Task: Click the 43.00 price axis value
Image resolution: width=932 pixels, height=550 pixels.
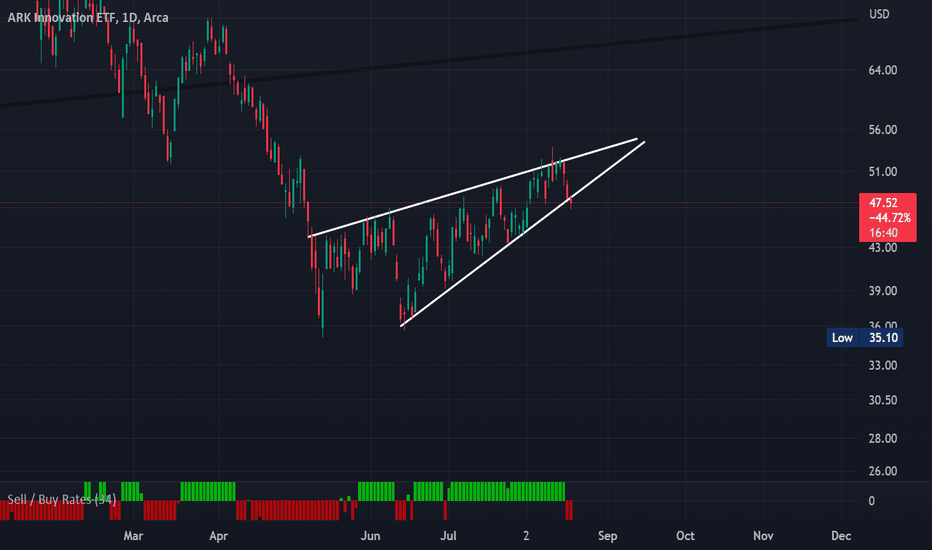Action: click(x=883, y=248)
